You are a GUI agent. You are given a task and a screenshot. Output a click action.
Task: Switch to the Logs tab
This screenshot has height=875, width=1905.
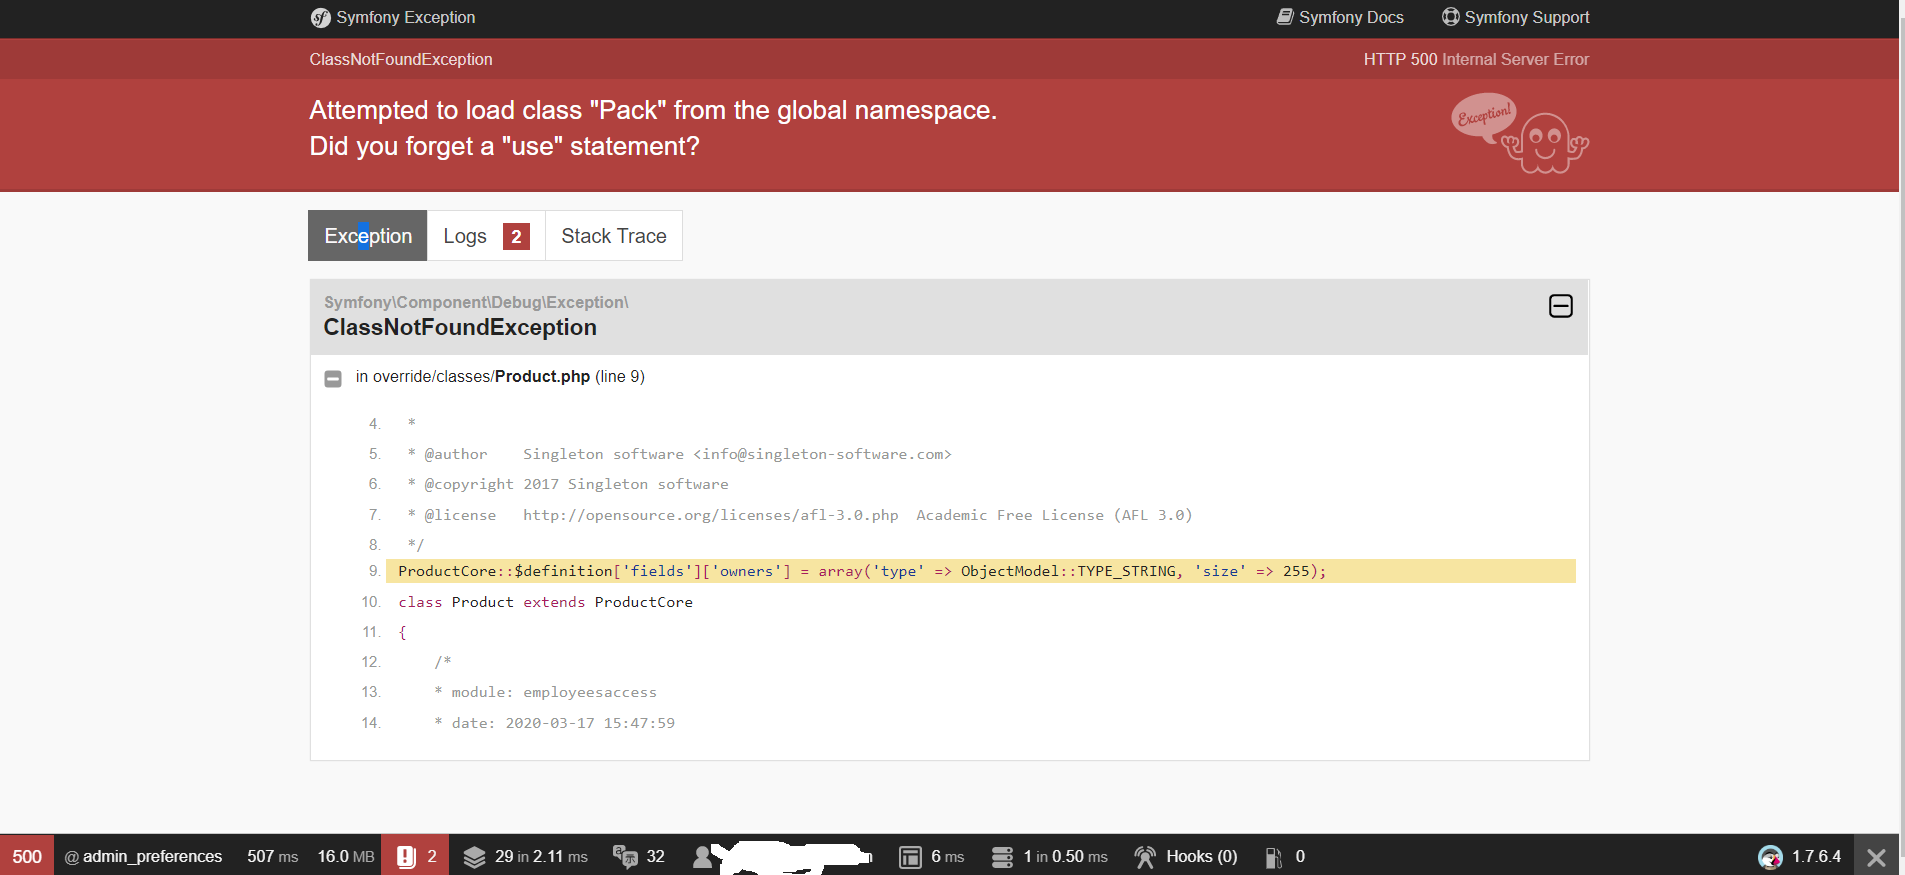coord(486,236)
